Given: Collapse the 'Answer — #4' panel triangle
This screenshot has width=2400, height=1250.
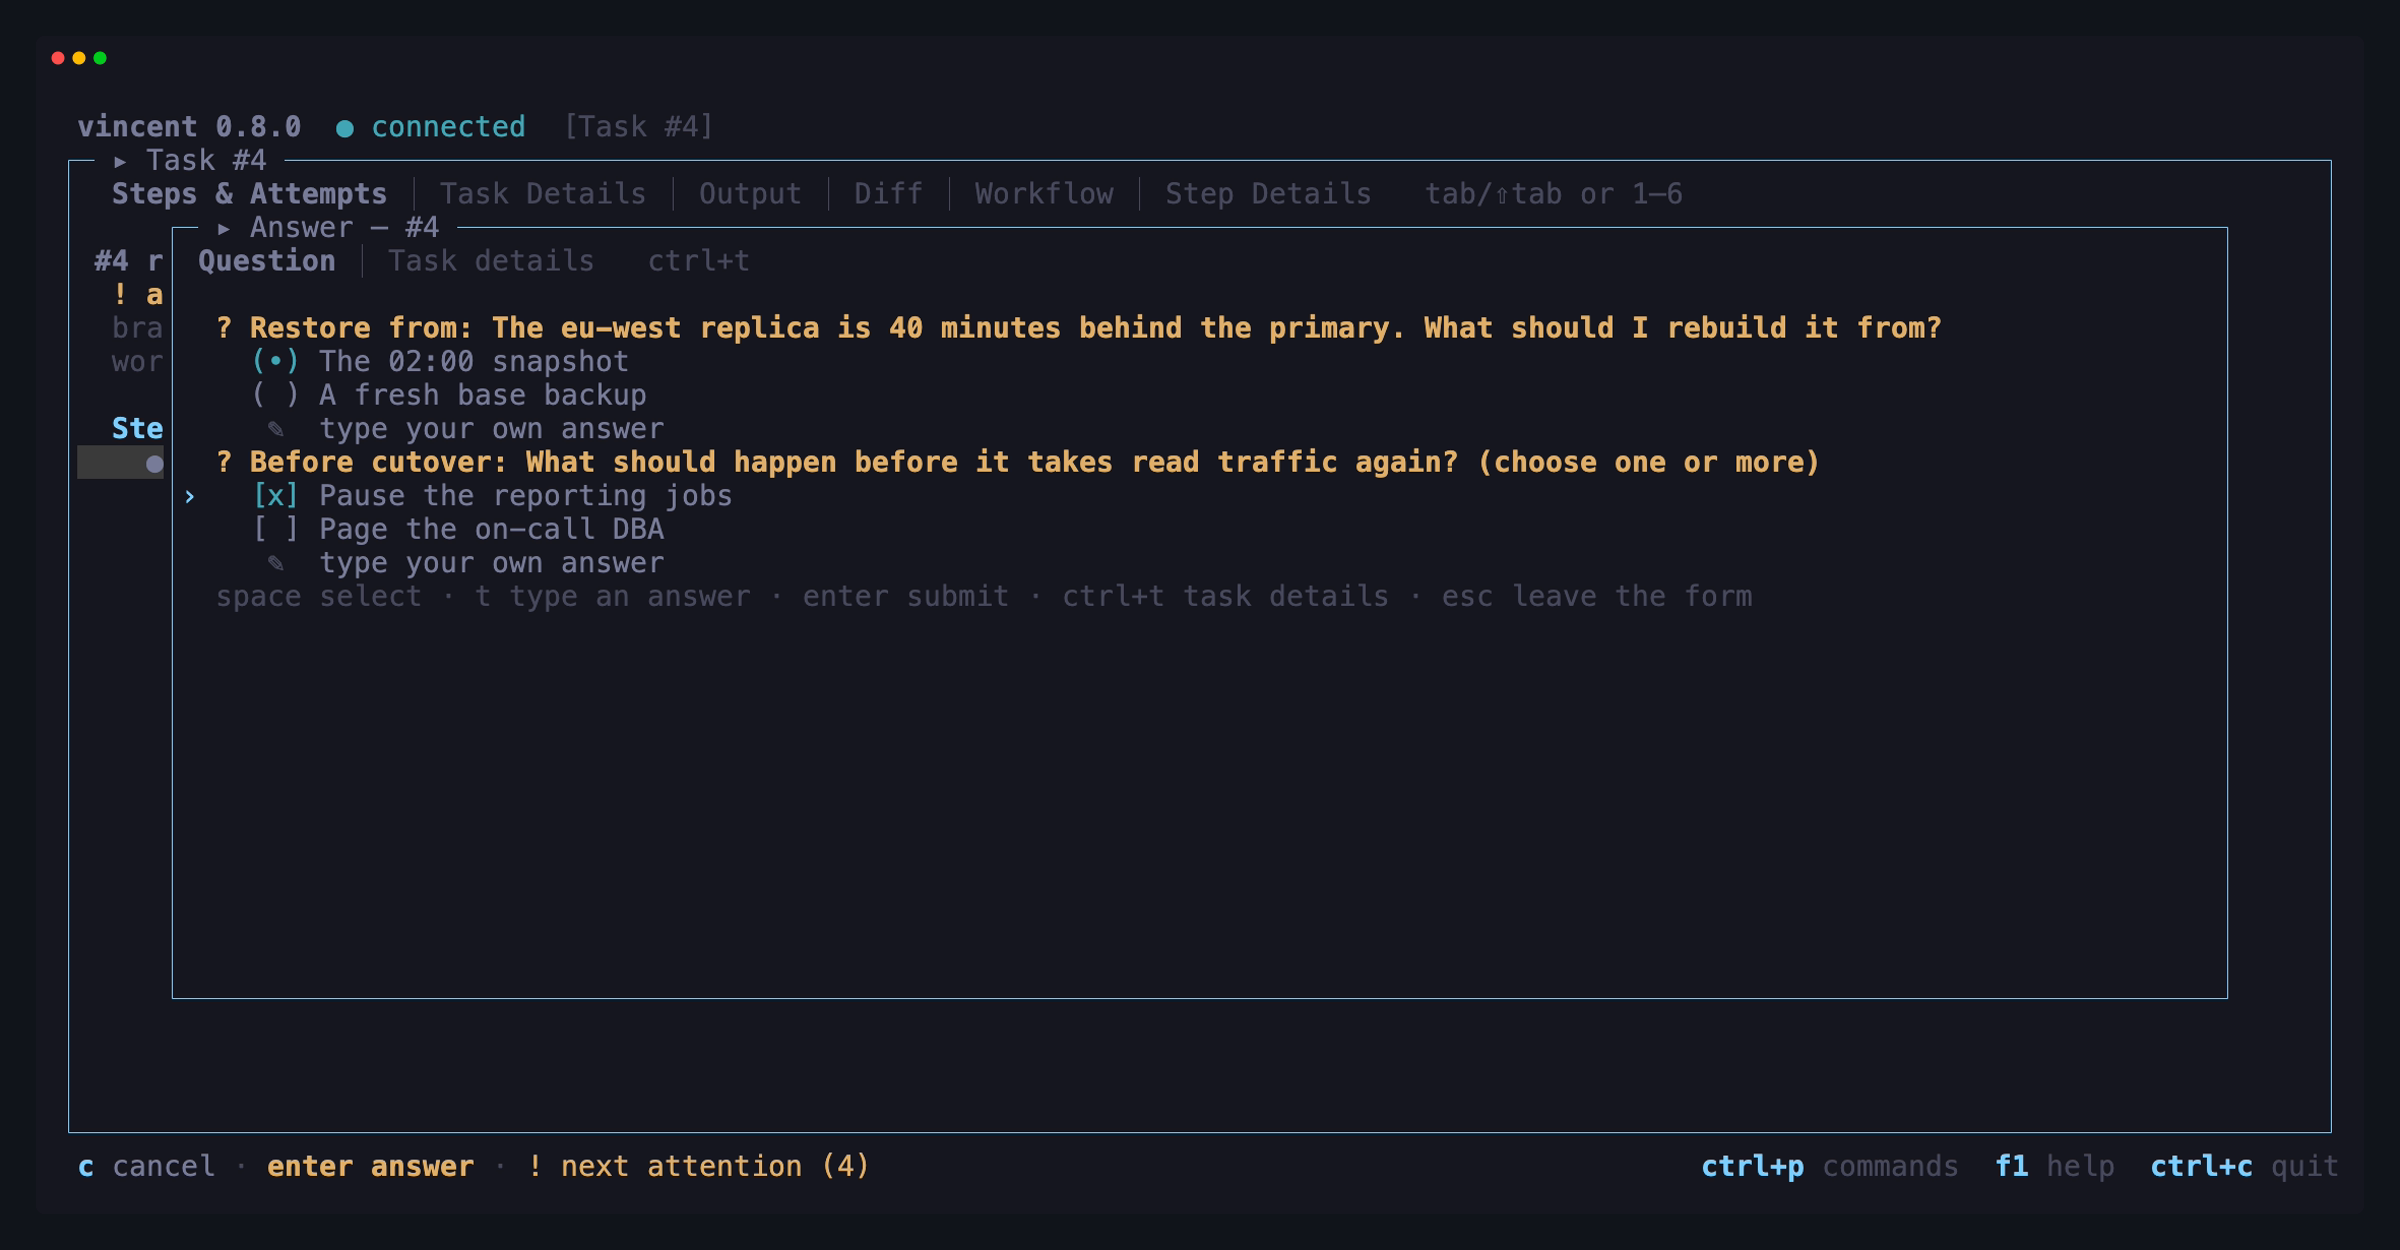Looking at the screenshot, I should 224,228.
